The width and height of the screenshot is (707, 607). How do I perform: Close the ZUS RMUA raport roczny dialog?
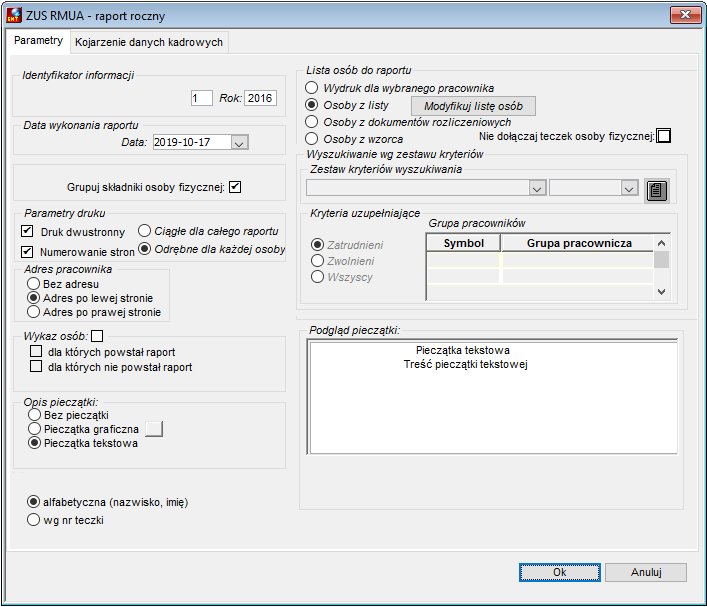point(685,14)
